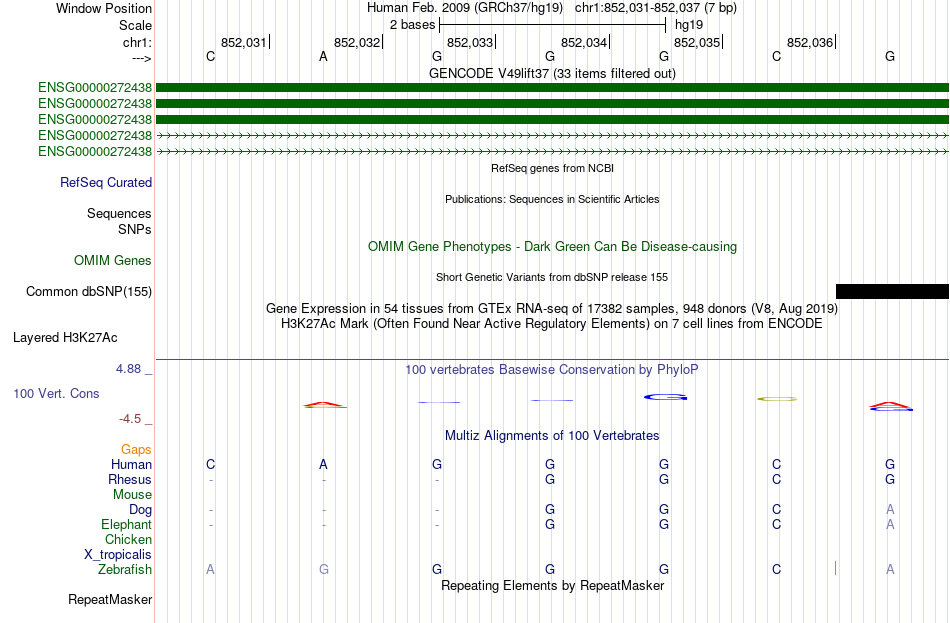Click the A base in the Elephant row

890,524
